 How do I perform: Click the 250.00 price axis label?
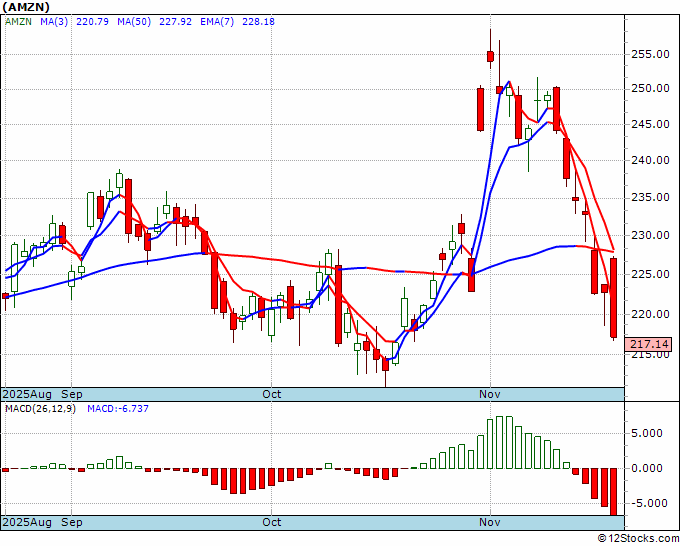point(649,88)
